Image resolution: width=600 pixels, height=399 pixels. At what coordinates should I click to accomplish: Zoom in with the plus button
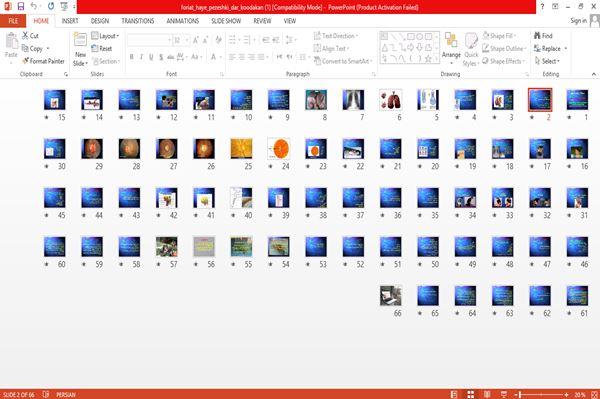pyautogui.click(x=566, y=394)
